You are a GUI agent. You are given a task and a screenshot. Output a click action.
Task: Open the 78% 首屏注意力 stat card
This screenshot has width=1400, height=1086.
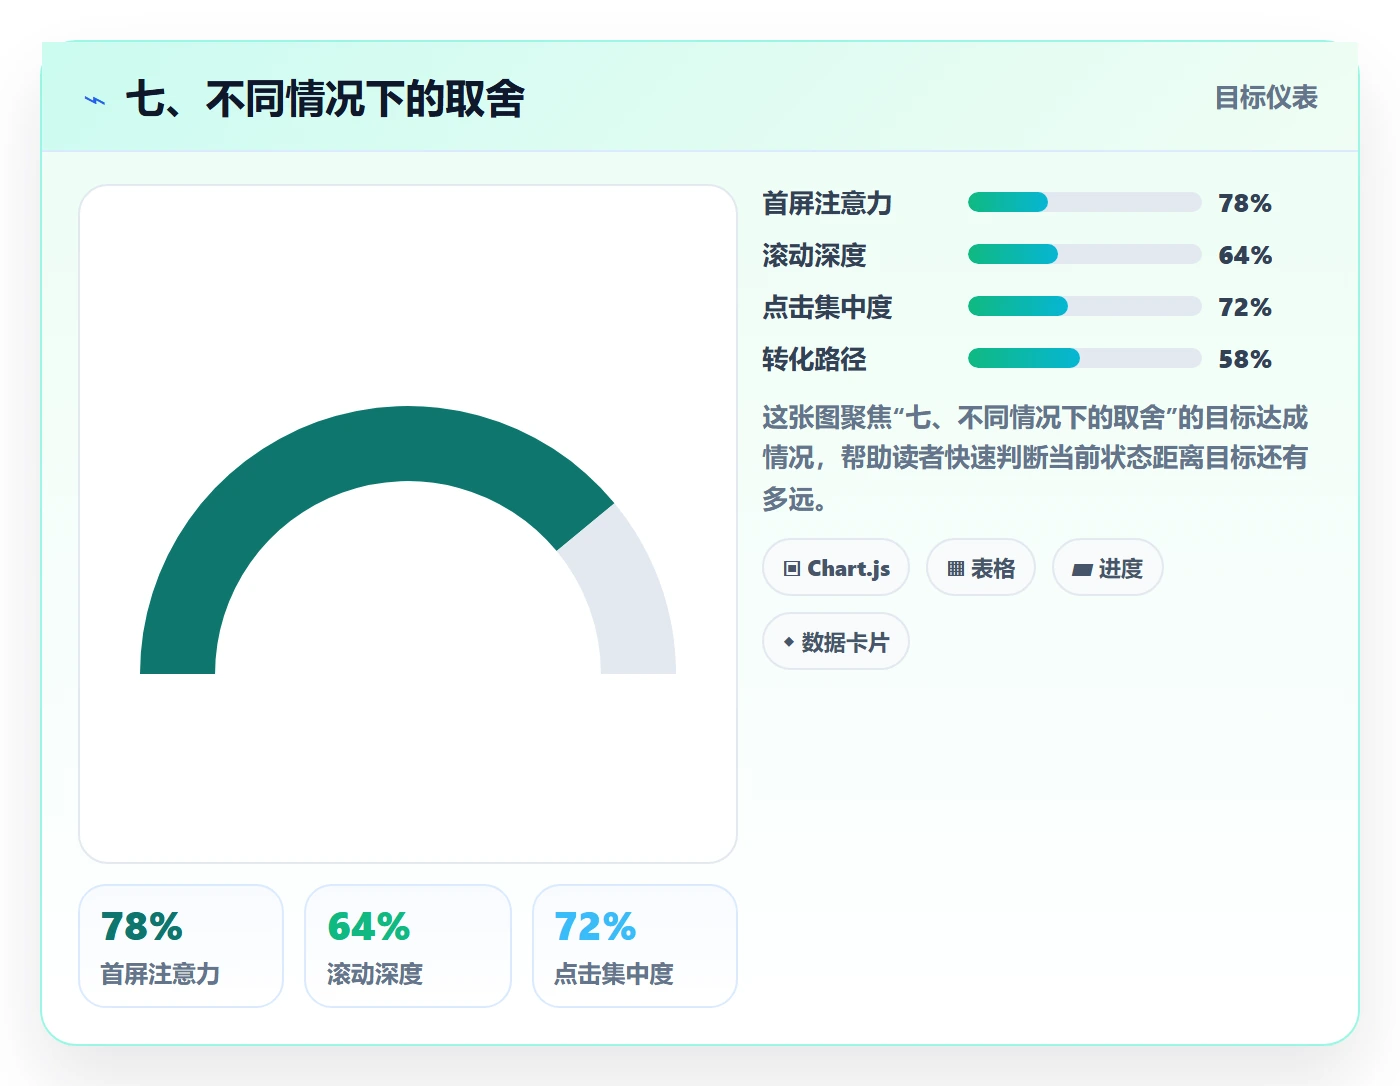coord(181,946)
